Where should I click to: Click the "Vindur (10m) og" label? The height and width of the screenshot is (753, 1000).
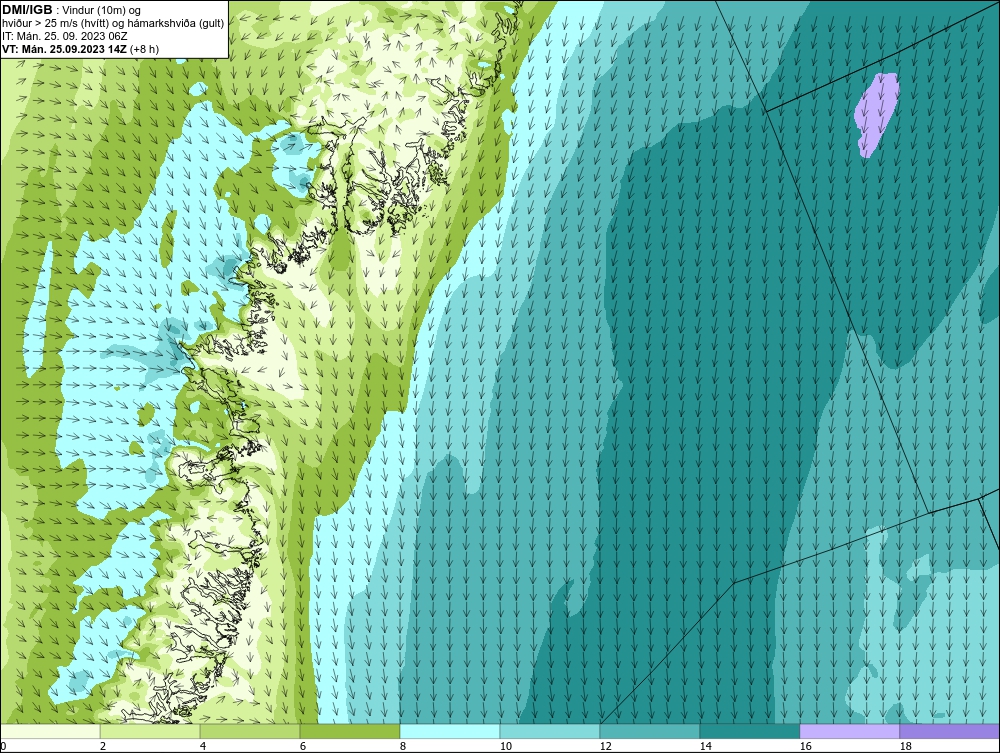pyautogui.click(x=101, y=11)
